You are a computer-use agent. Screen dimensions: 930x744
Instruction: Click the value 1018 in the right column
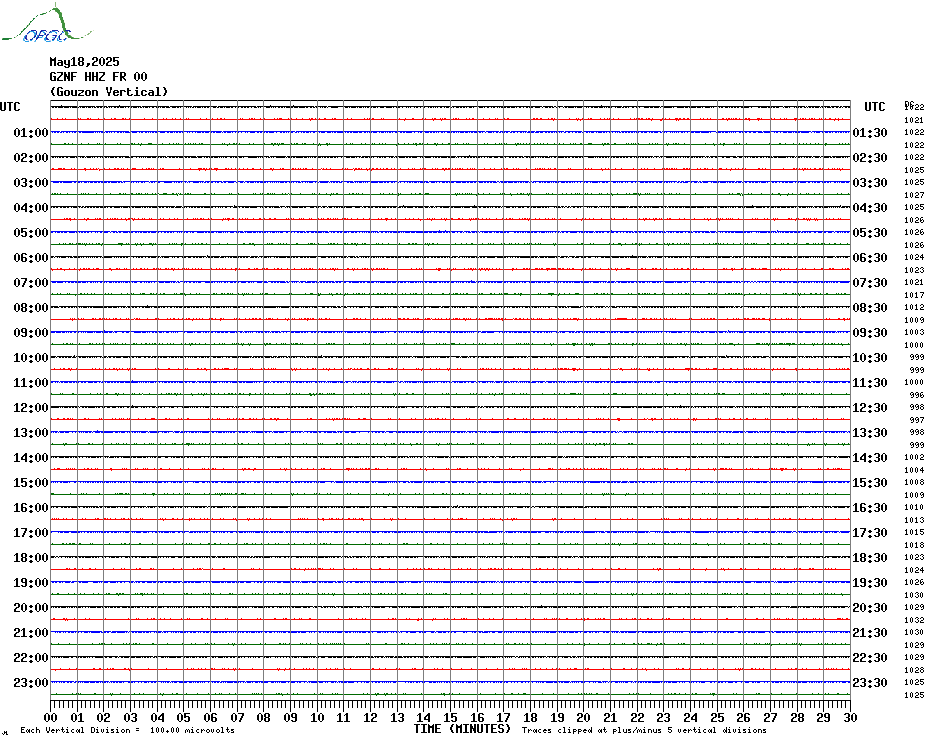[x=914, y=545]
